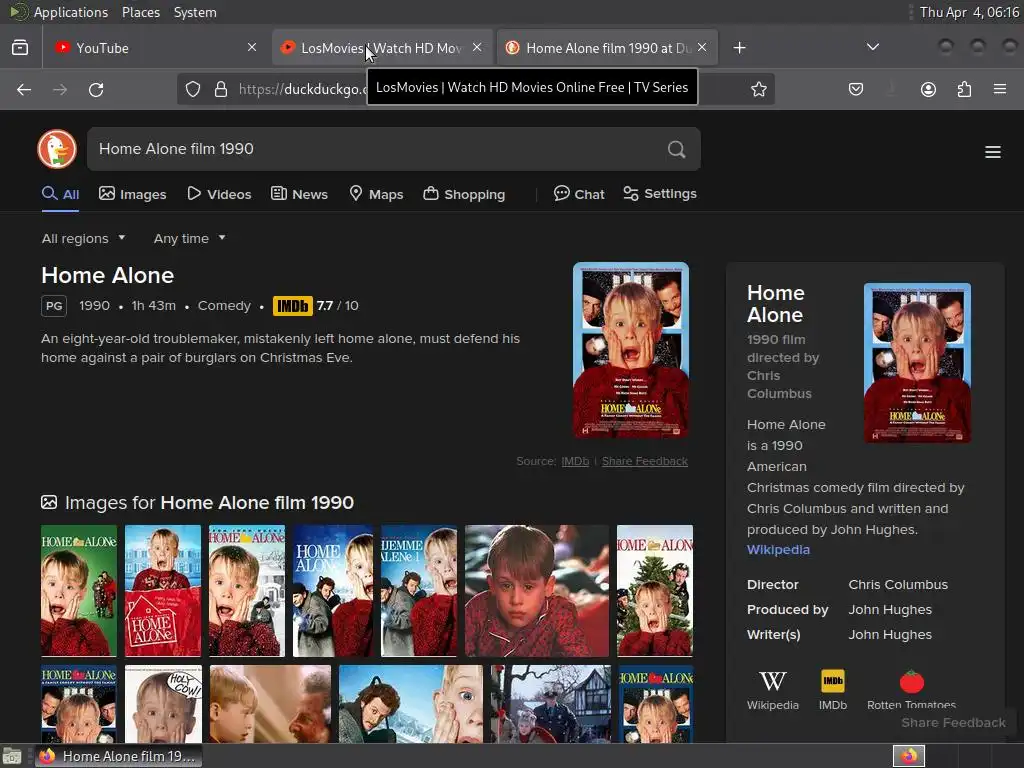
Task: Switch to the LosMovies tab
Action: (381, 48)
